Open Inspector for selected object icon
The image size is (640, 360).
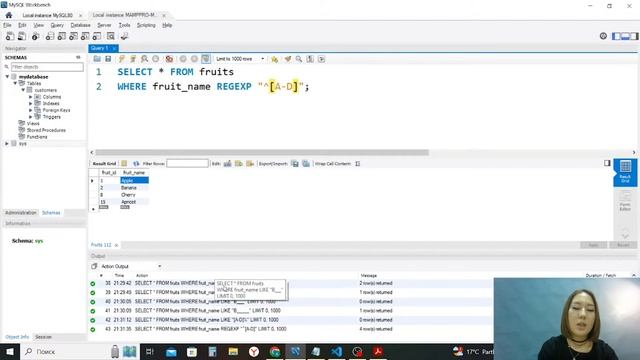click(x=36, y=36)
